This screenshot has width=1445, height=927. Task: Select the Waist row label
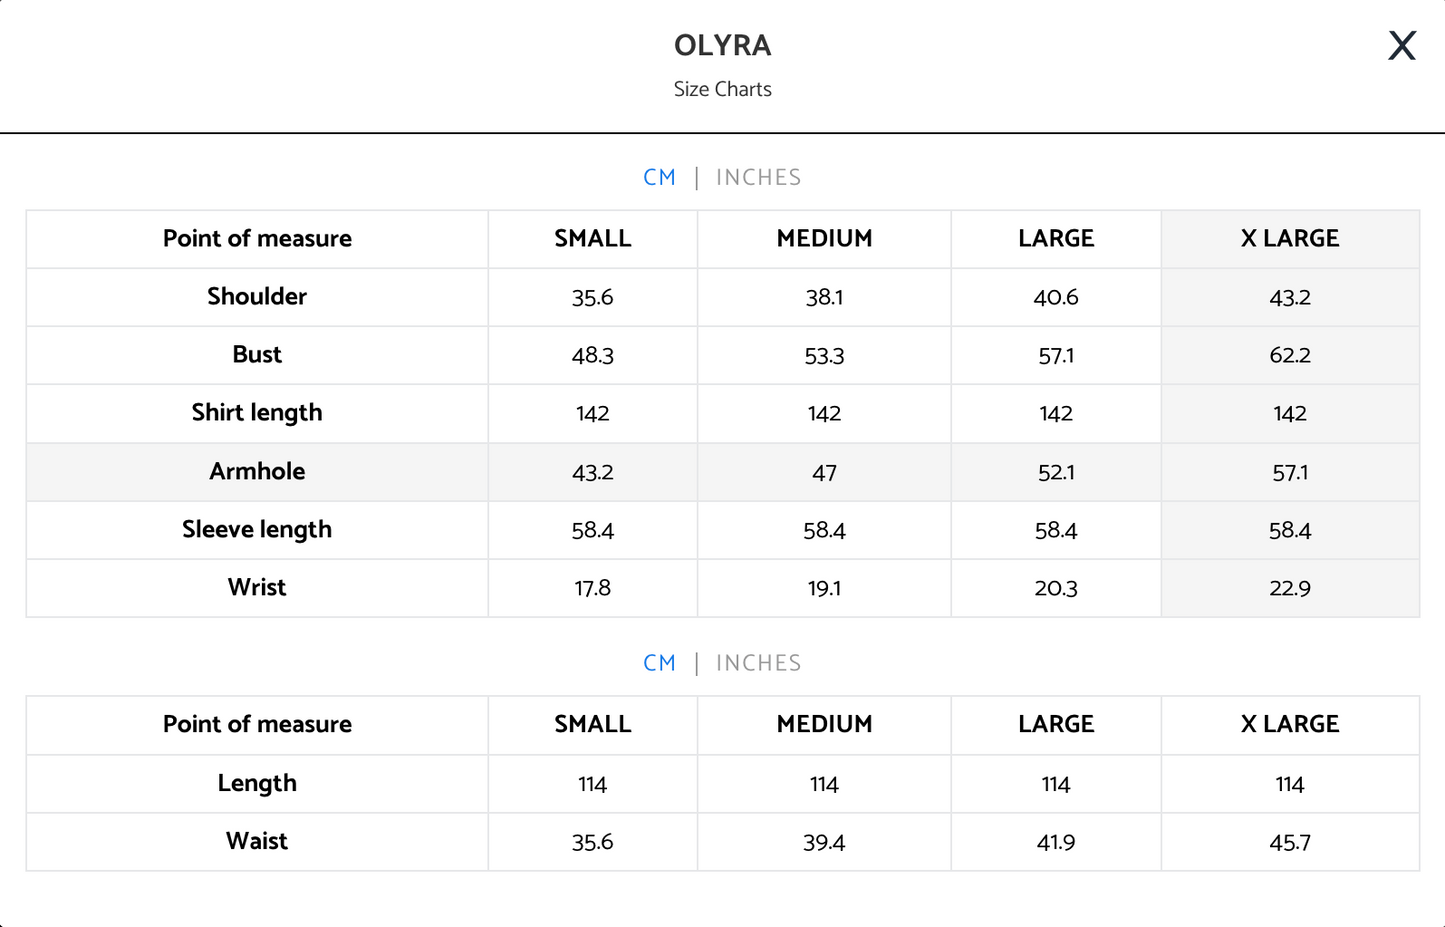pyautogui.click(x=257, y=842)
